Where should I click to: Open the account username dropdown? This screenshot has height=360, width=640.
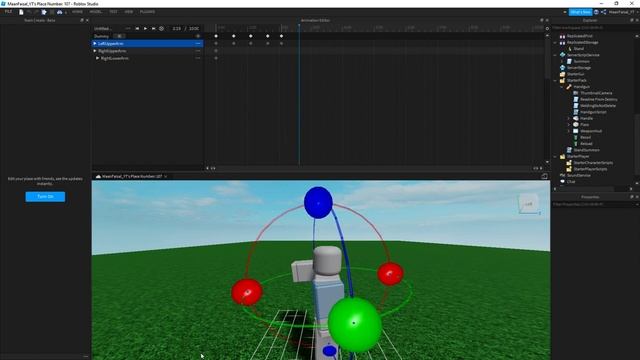(x=623, y=12)
